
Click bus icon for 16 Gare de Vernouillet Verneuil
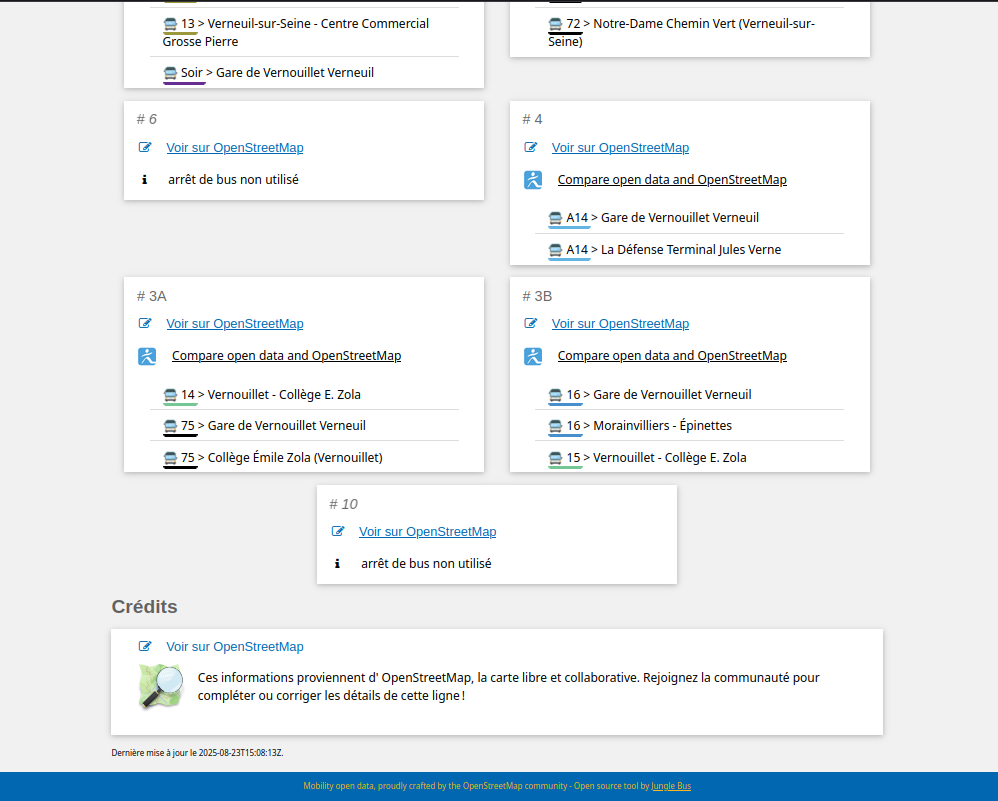tap(556, 395)
